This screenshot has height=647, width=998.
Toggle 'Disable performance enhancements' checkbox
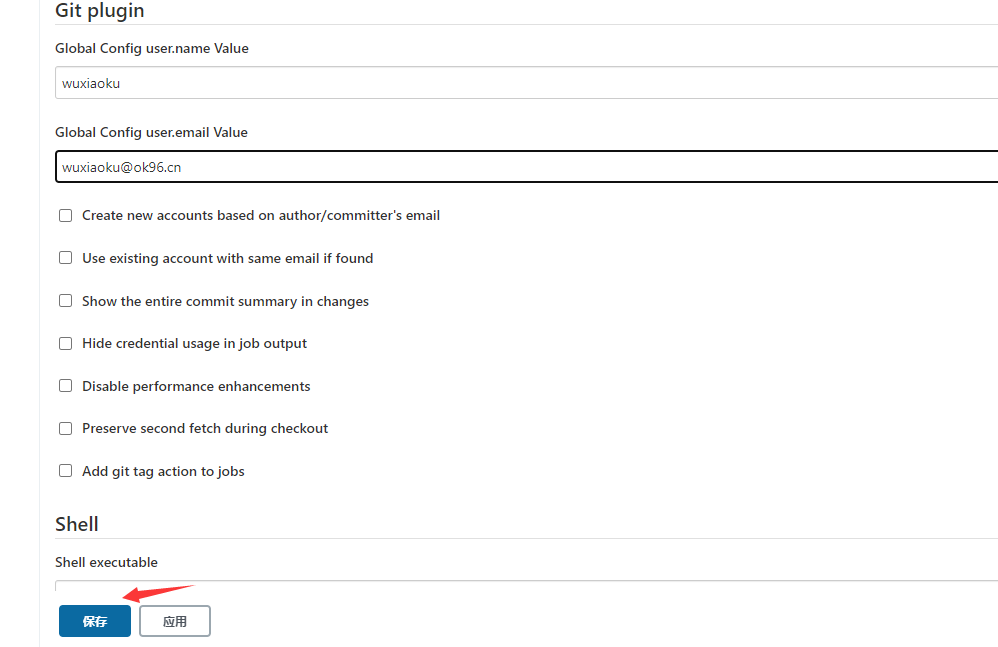tap(66, 386)
